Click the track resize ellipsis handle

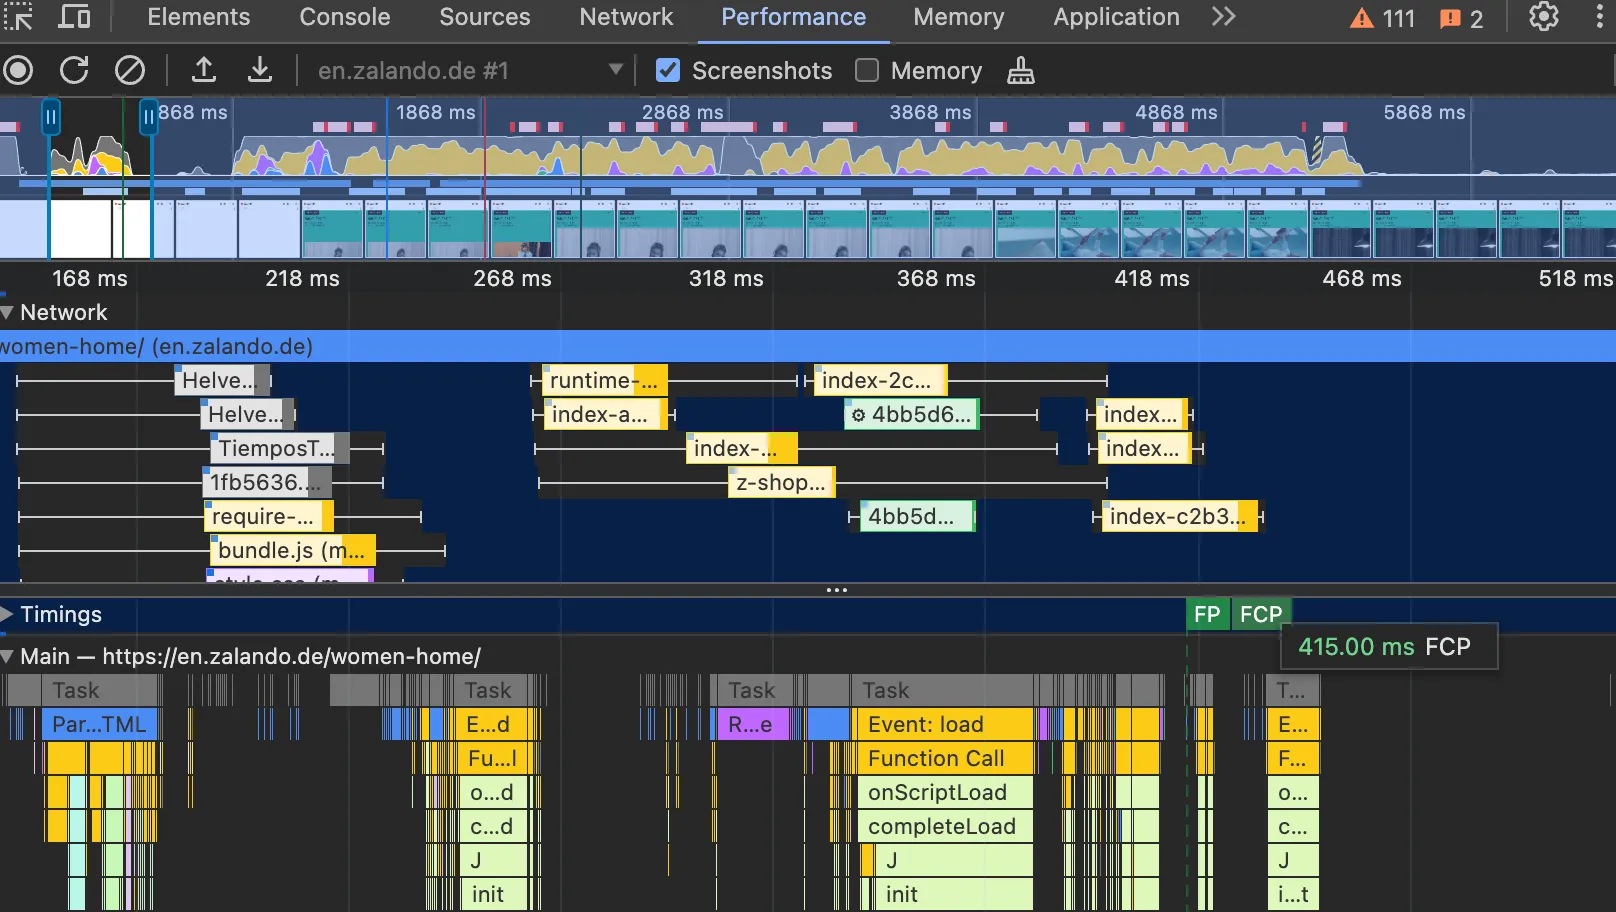coord(837,590)
